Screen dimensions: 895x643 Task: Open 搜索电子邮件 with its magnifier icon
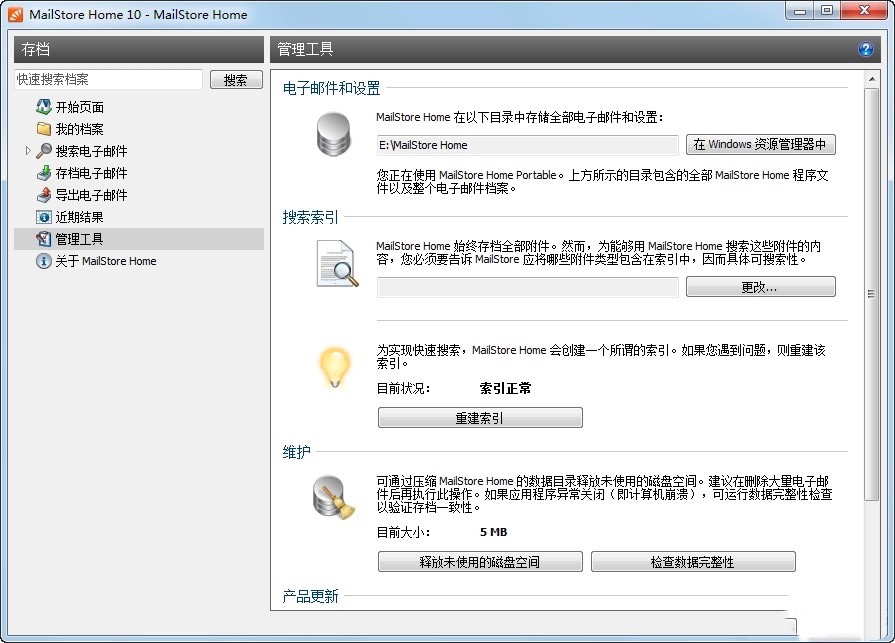(x=45, y=150)
